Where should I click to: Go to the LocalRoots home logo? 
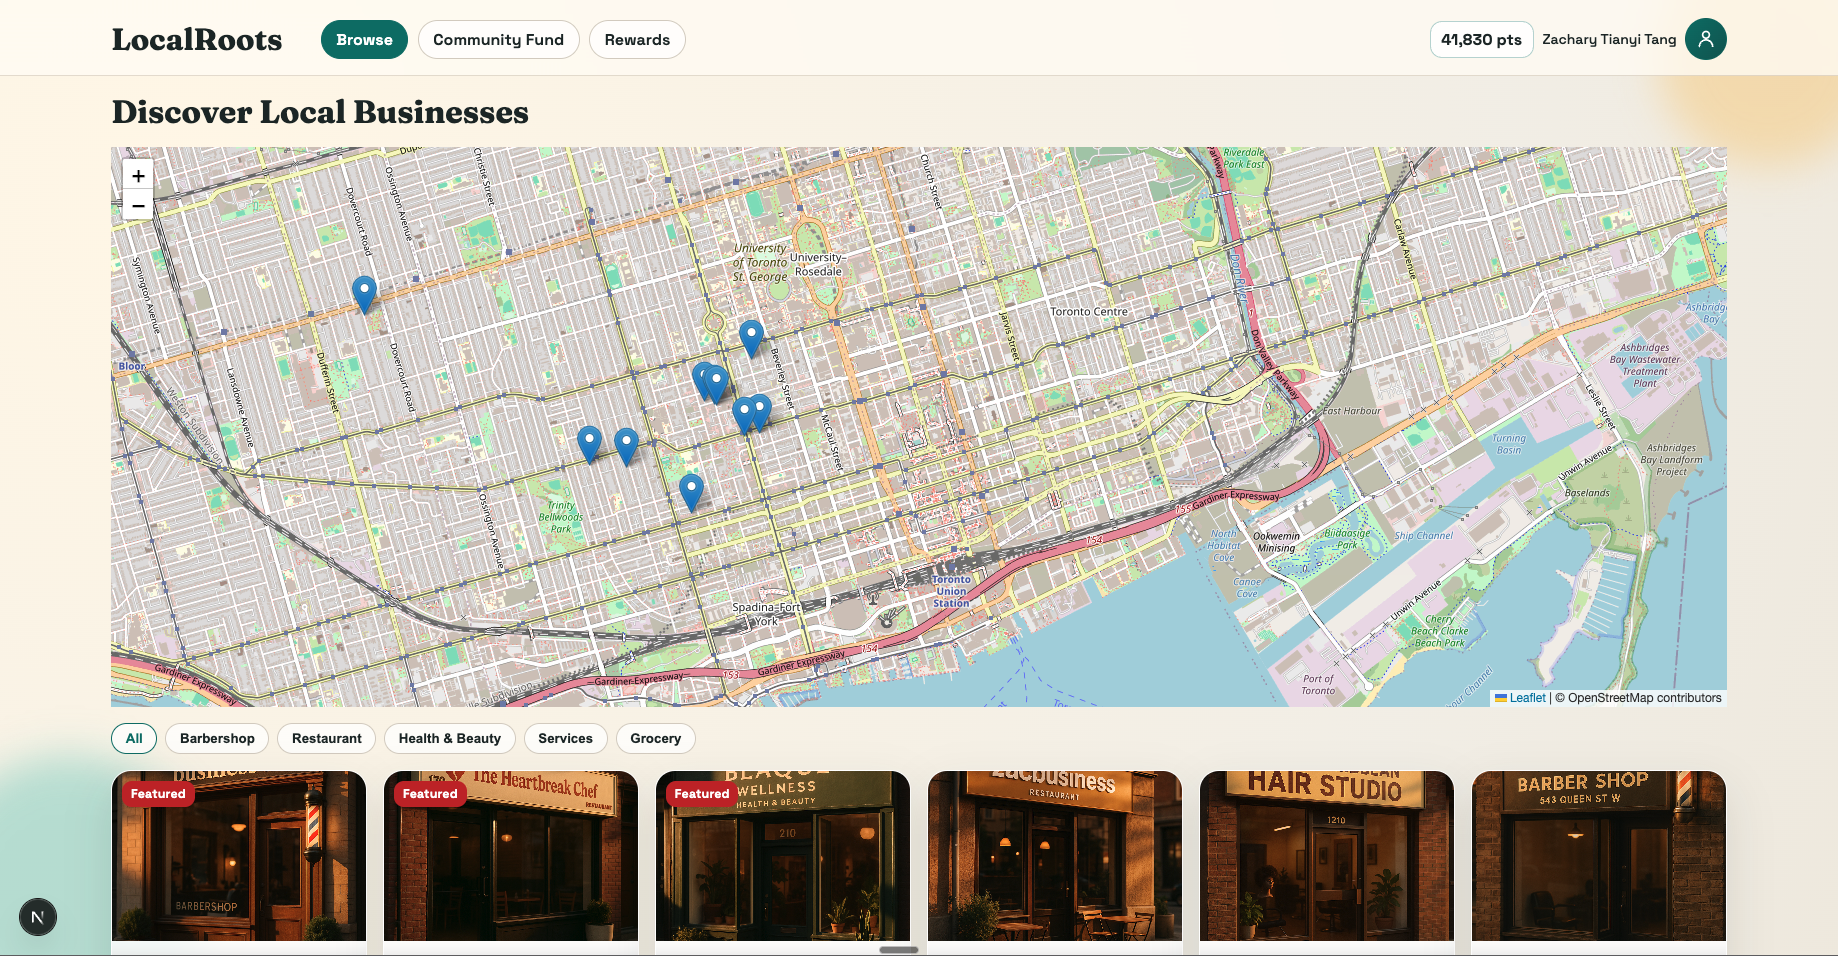pos(197,40)
